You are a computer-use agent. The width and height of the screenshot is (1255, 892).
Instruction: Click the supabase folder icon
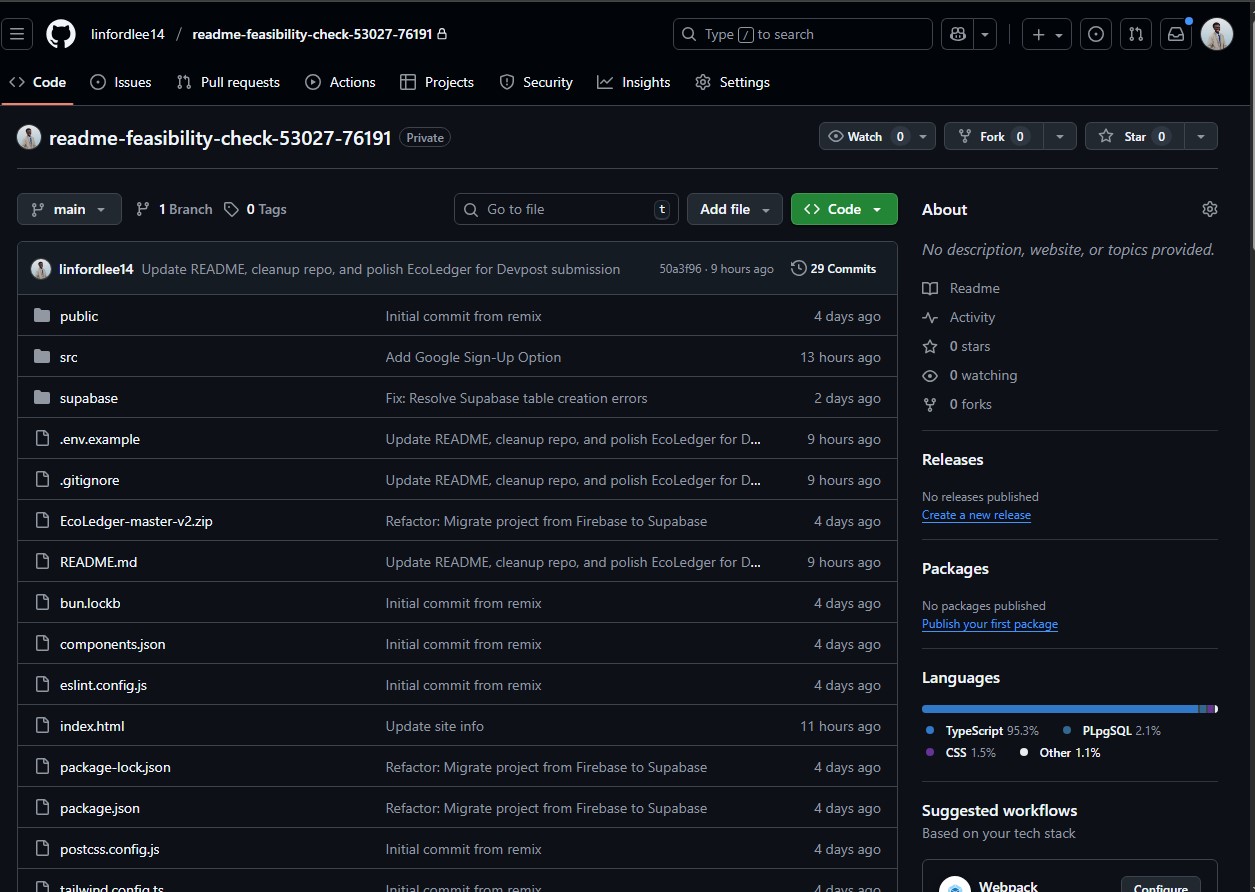coord(42,398)
